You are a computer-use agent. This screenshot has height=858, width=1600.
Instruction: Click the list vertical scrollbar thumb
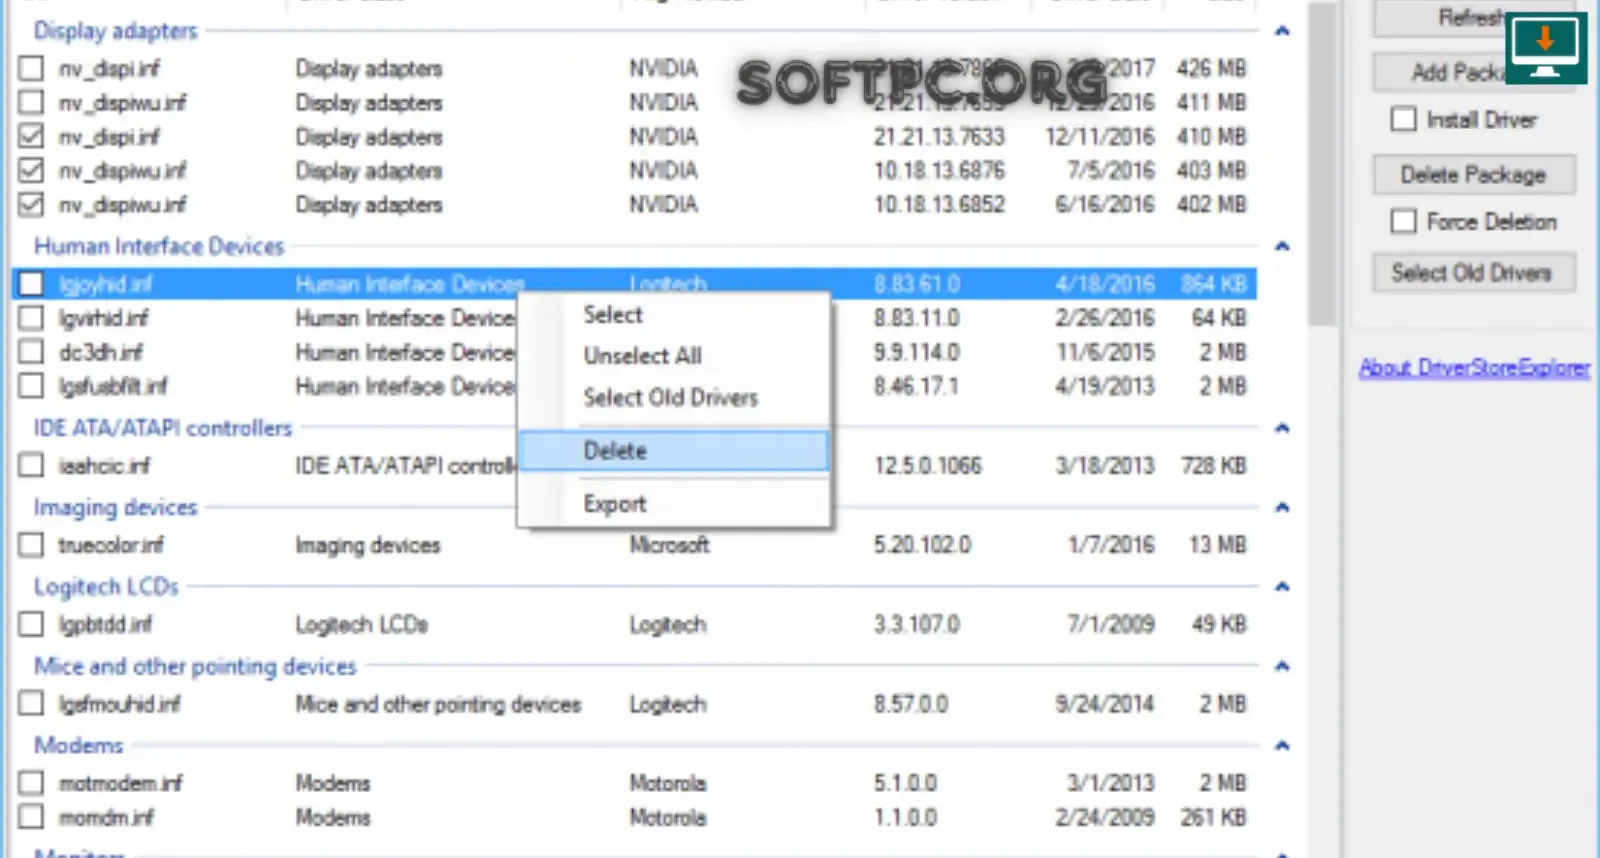[x=1323, y=165]
